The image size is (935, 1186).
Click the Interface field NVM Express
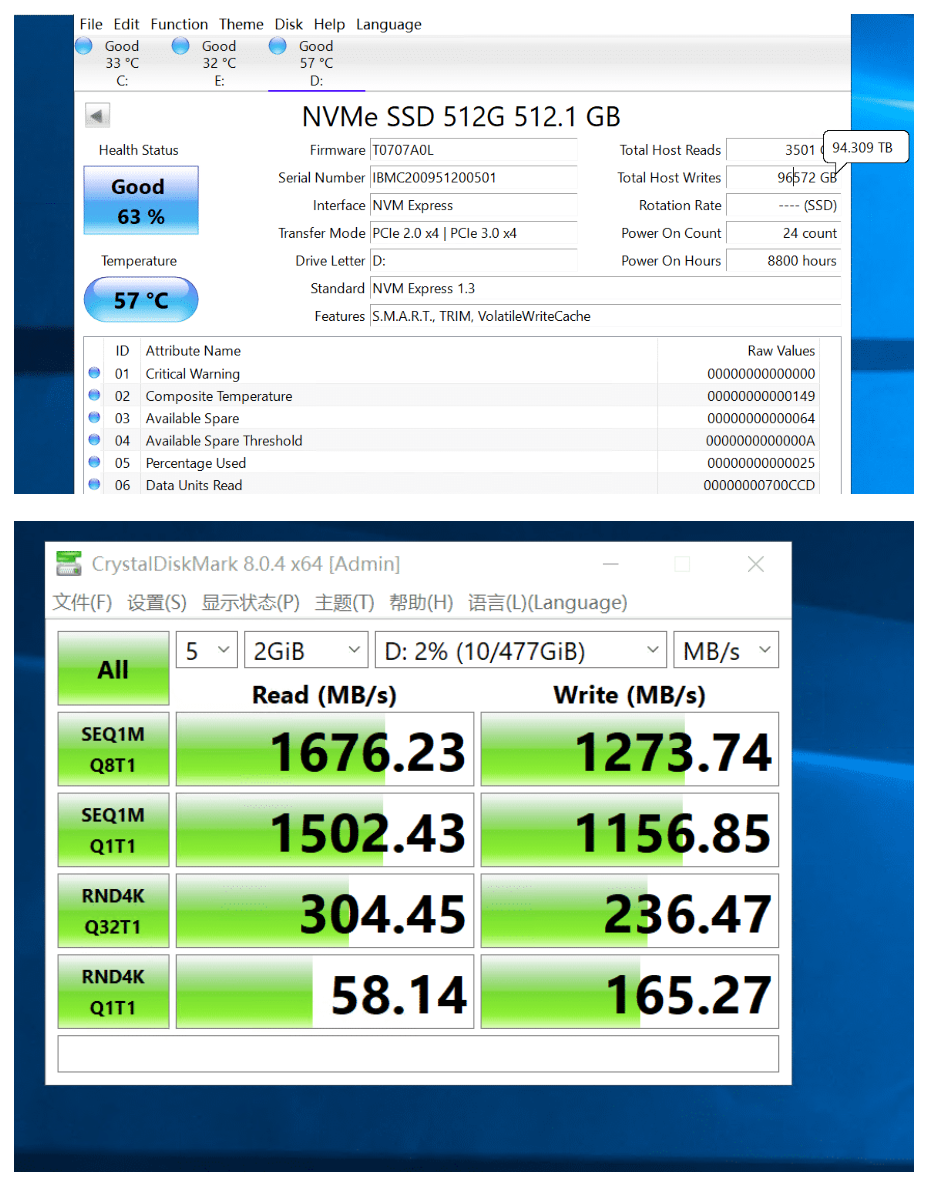[473, 205]
